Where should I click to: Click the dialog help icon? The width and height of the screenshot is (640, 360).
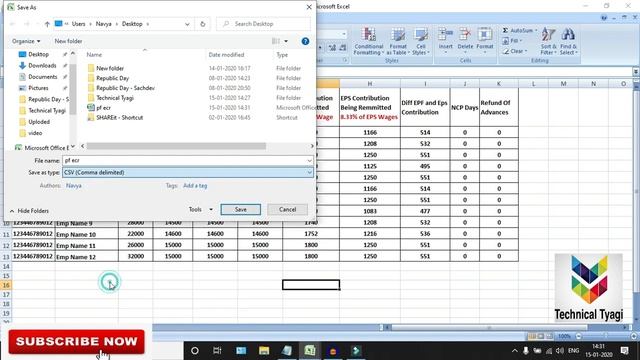tap(305, 41)
